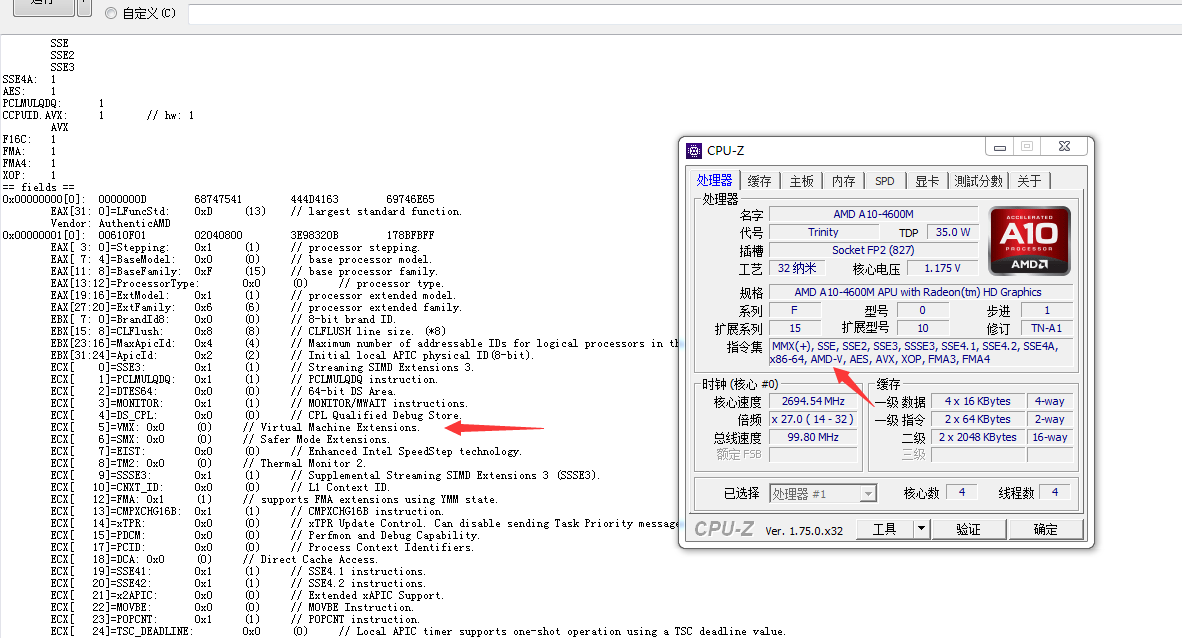Viewport: 1182px width, 638px height.
Task: Select the 自定义(C) radio button
Action: 111,13
